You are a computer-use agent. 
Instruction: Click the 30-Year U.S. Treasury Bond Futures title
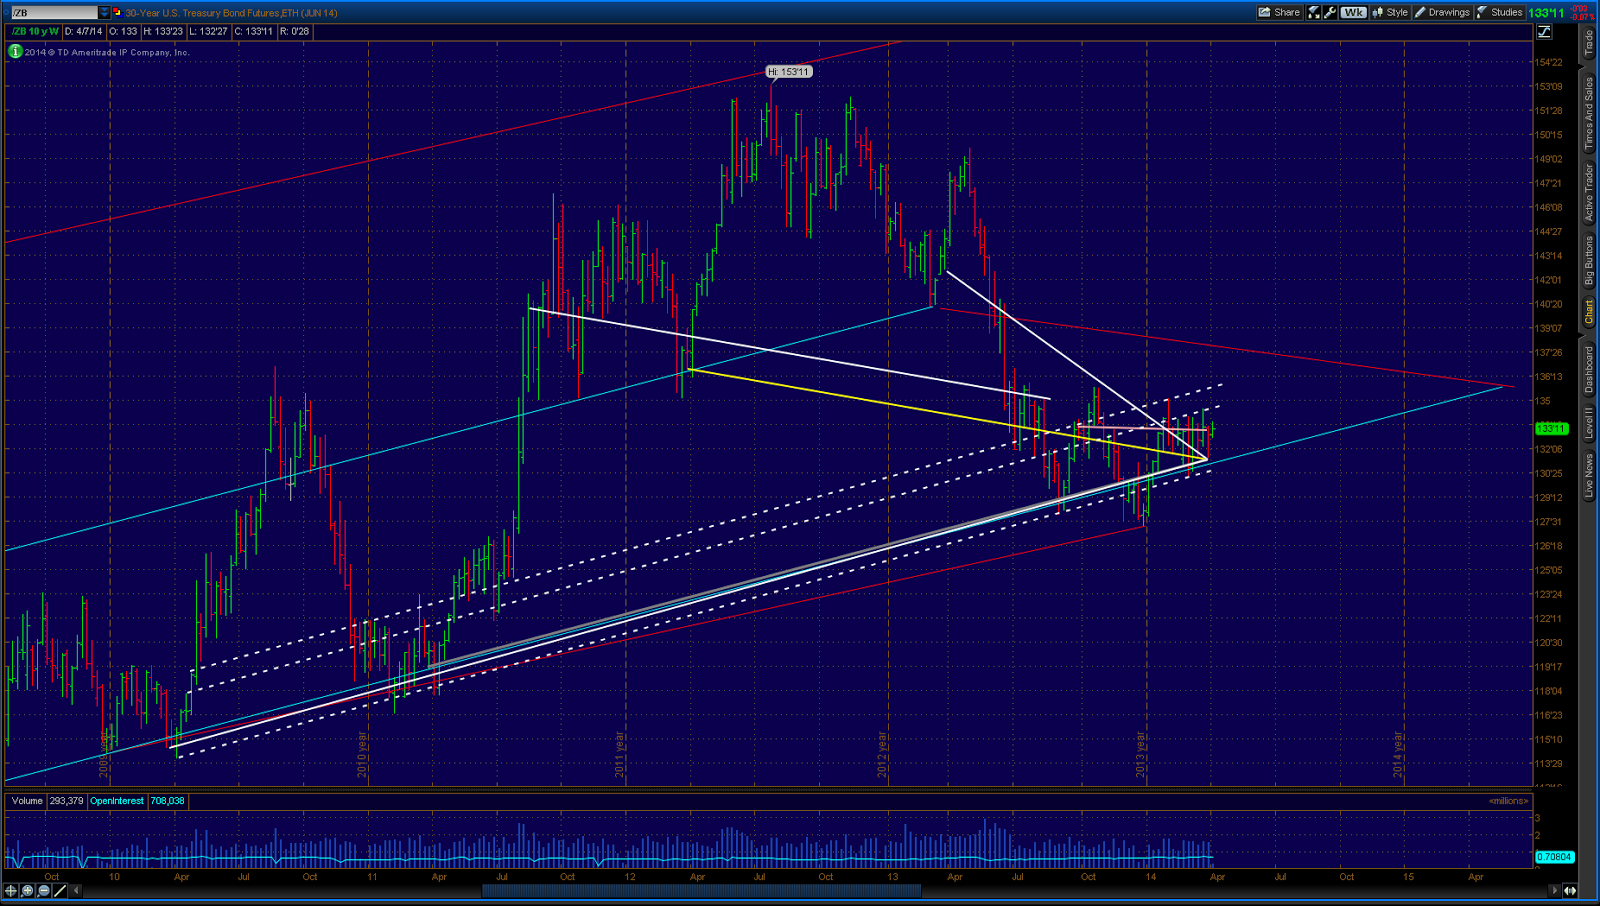tap(232, 13)
